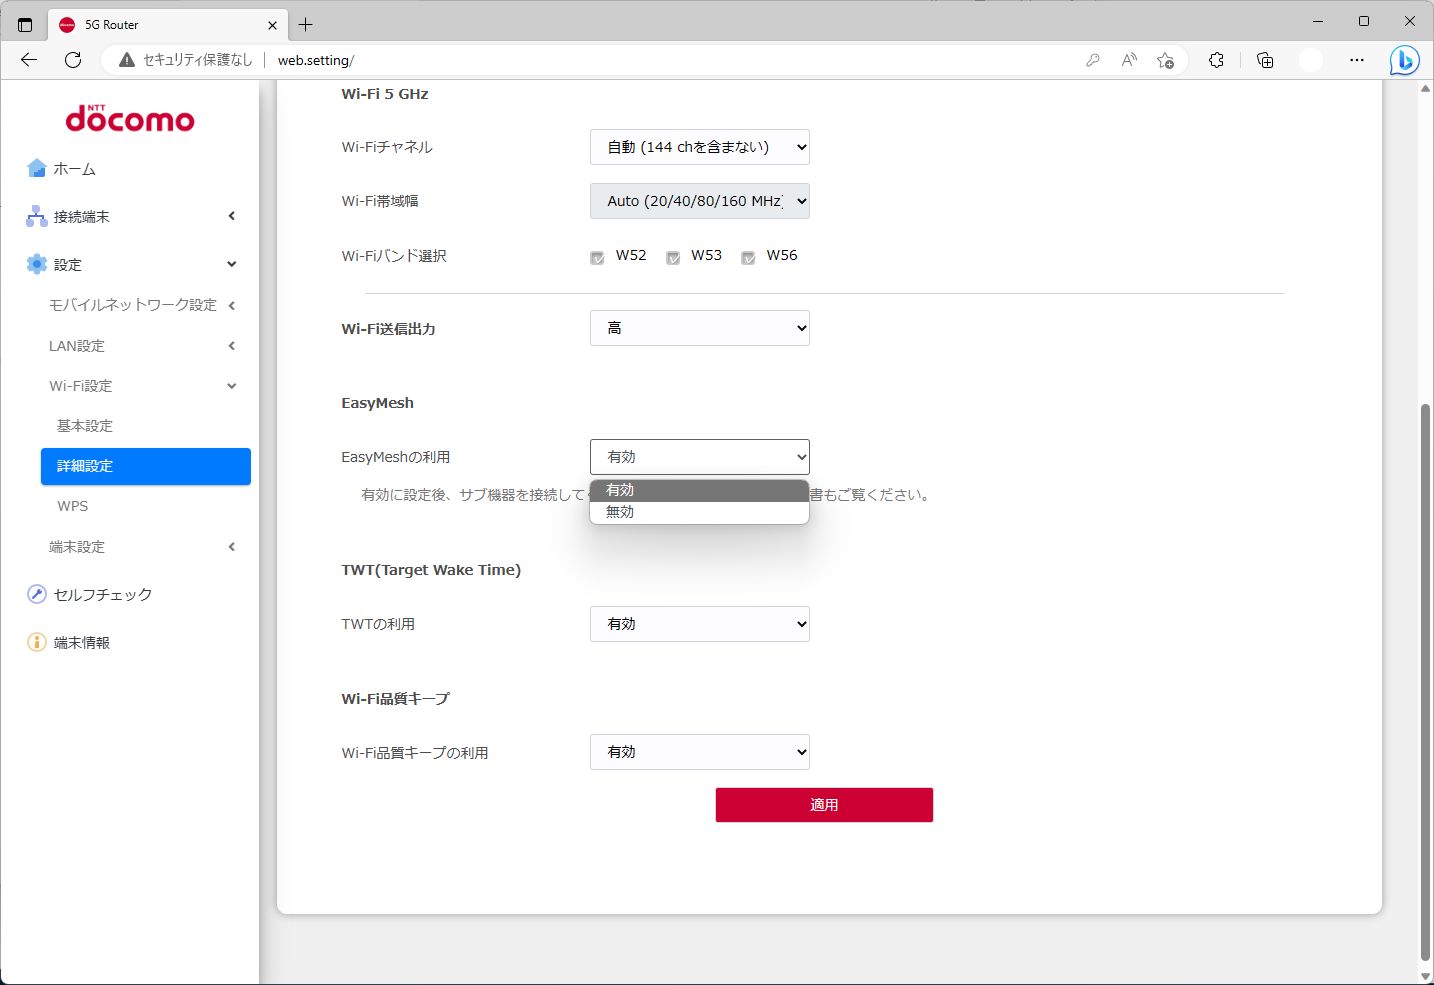
Task: Expand モバイルネットワーク設定 chevron
Action: coord(232,305)
